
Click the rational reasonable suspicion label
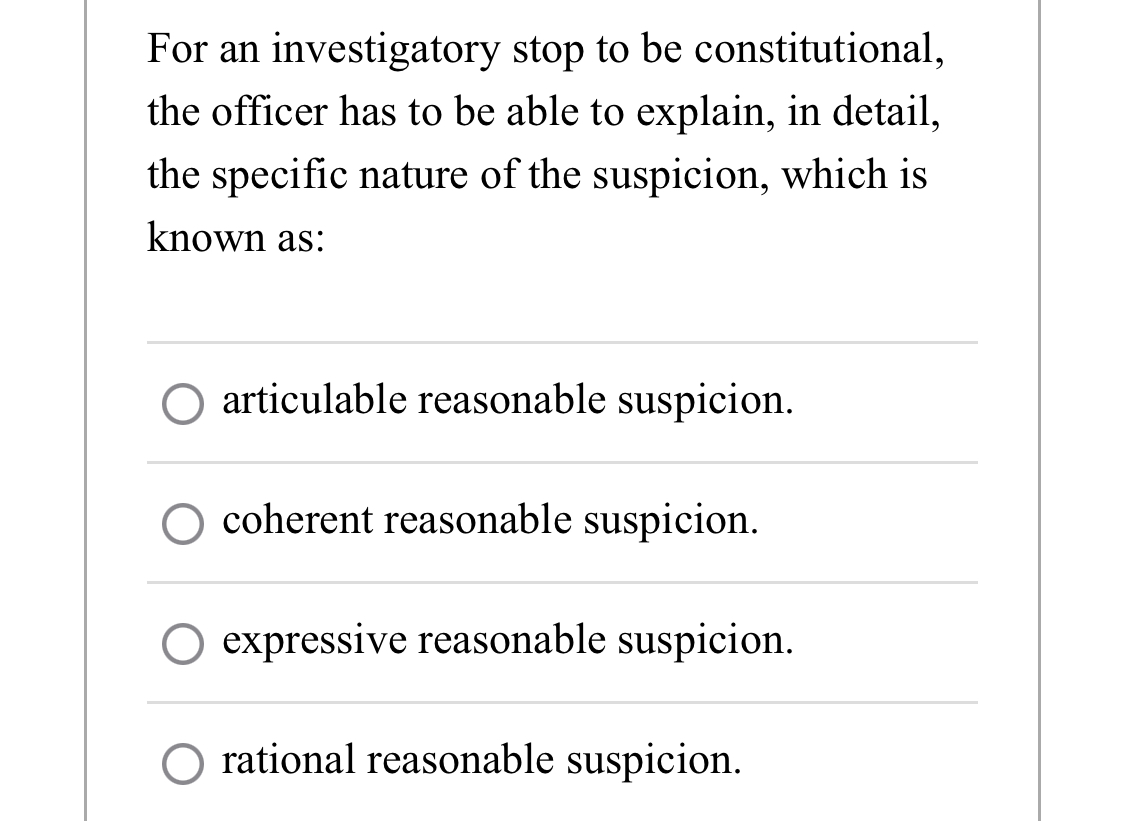click(x=481, y=760)
